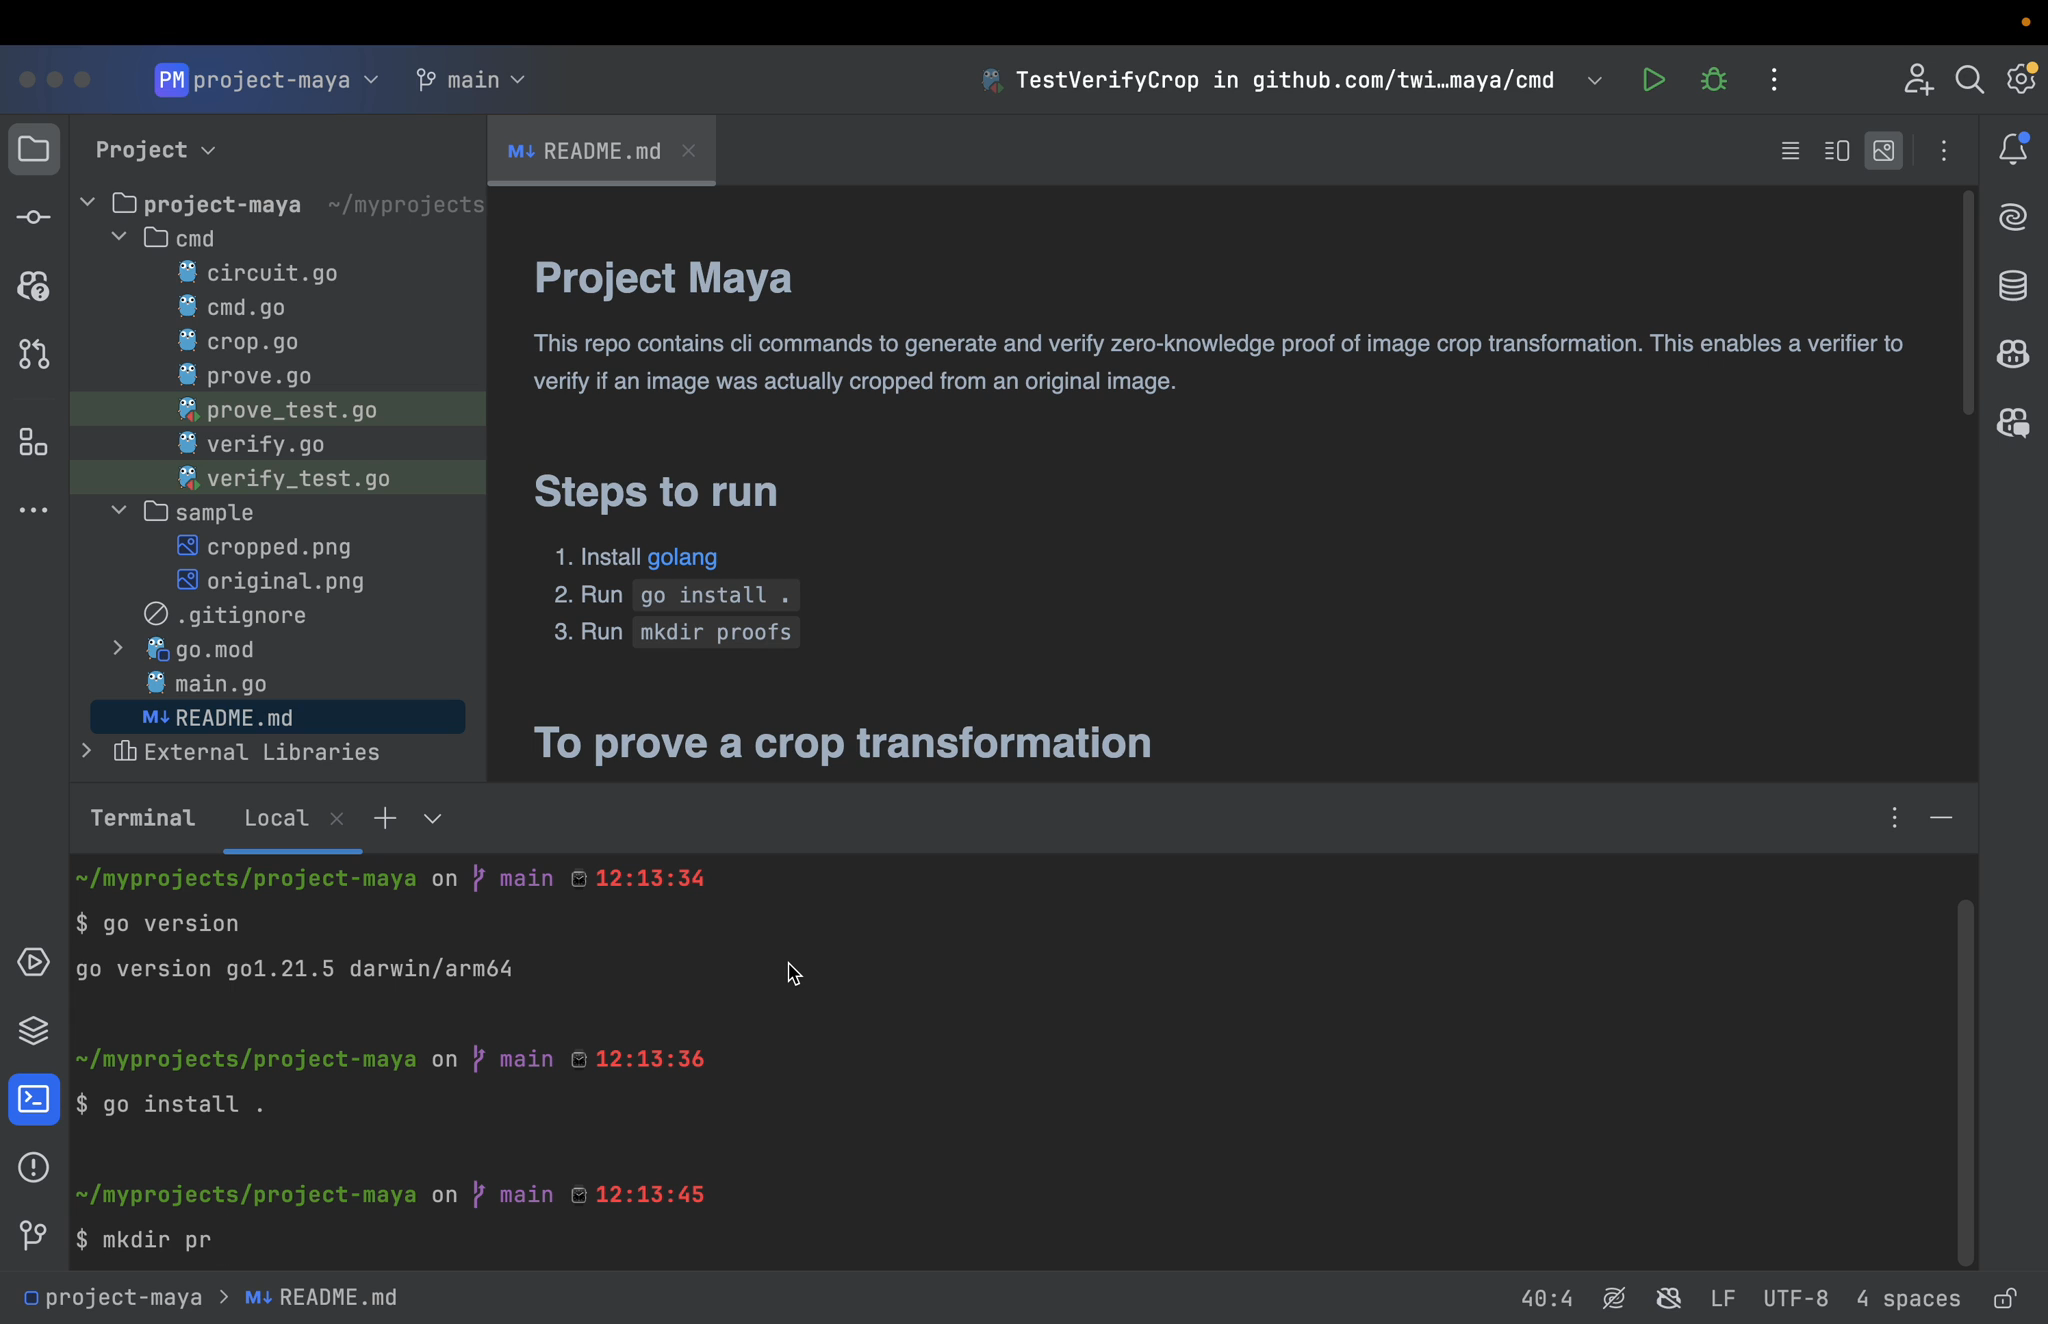The width and height of the screenshot is (2048, 1324).
Task: Toggle read-only lock in status bar
Action: pos(2005,1298)
